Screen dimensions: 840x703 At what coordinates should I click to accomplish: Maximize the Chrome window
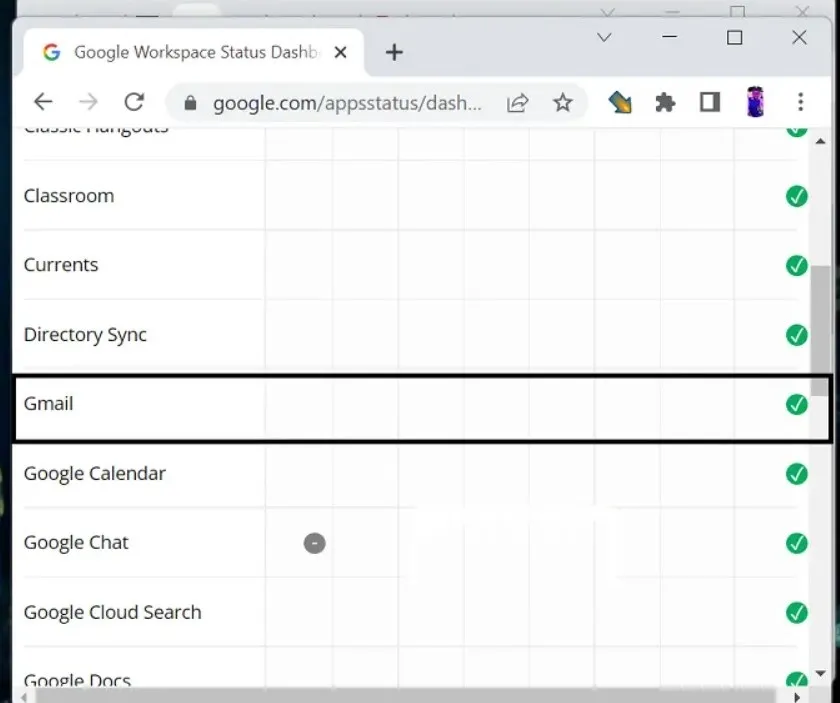point(734,38)
